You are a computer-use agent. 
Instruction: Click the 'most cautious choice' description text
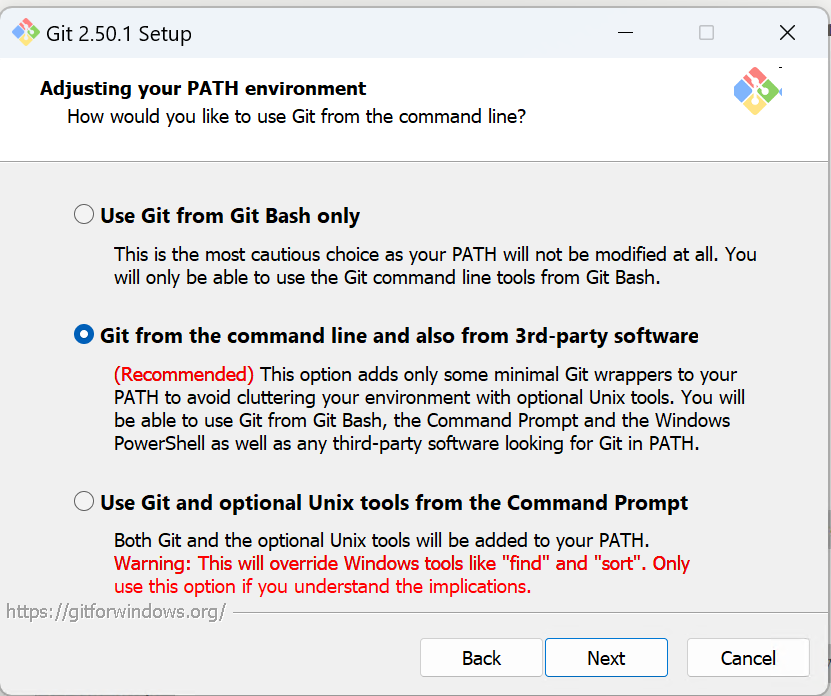click(435, 266)
